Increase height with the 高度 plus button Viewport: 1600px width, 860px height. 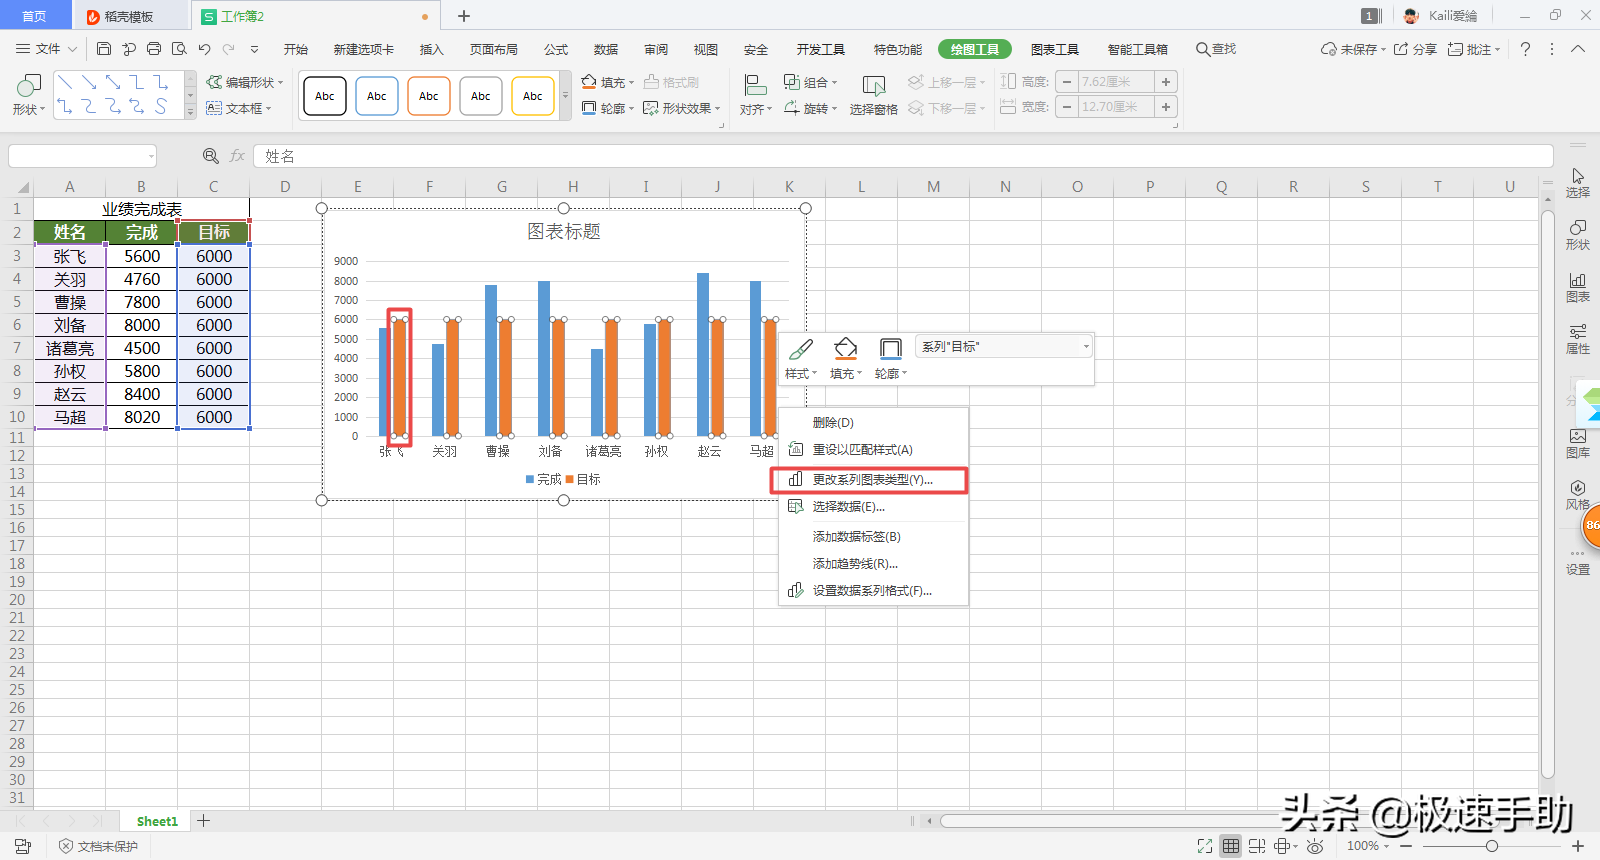[x=1166, y=82]
